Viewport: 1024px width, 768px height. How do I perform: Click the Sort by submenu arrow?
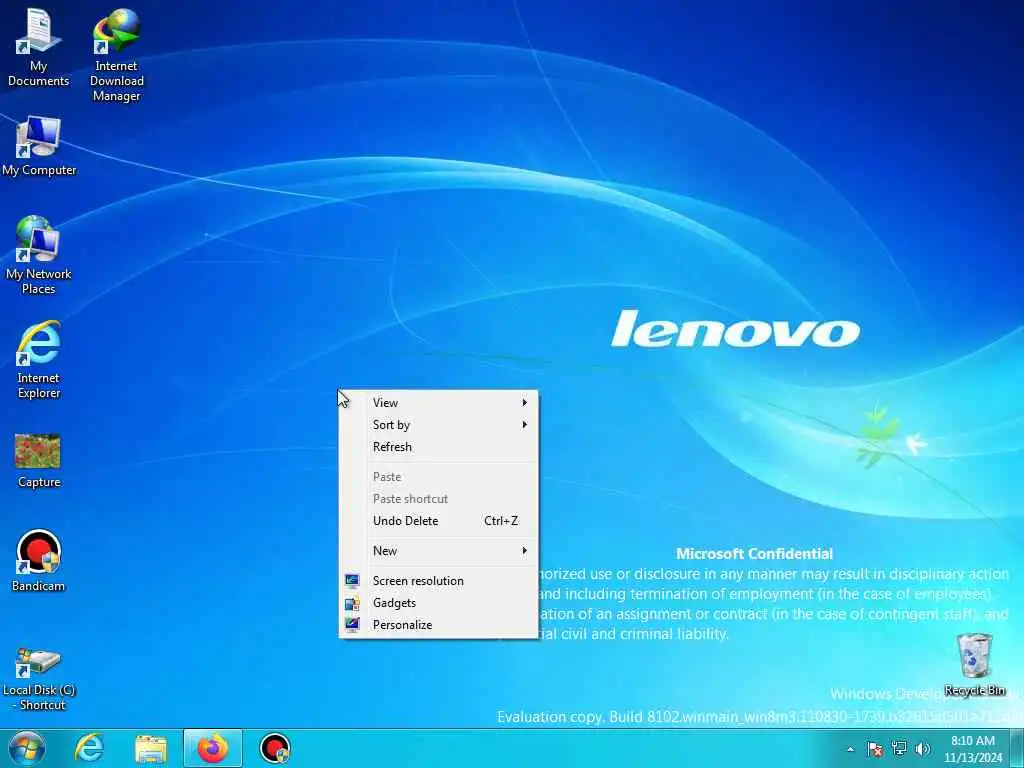524,425
